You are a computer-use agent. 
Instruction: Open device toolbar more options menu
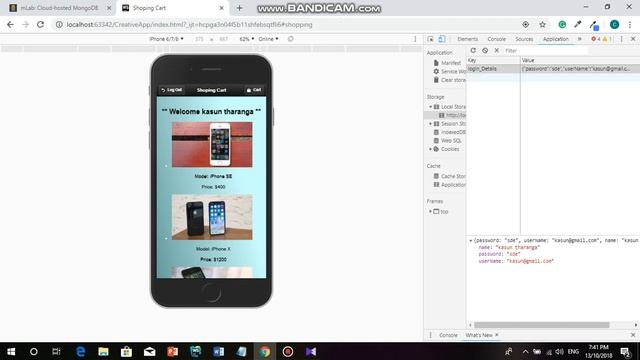[x=415, y=39]
